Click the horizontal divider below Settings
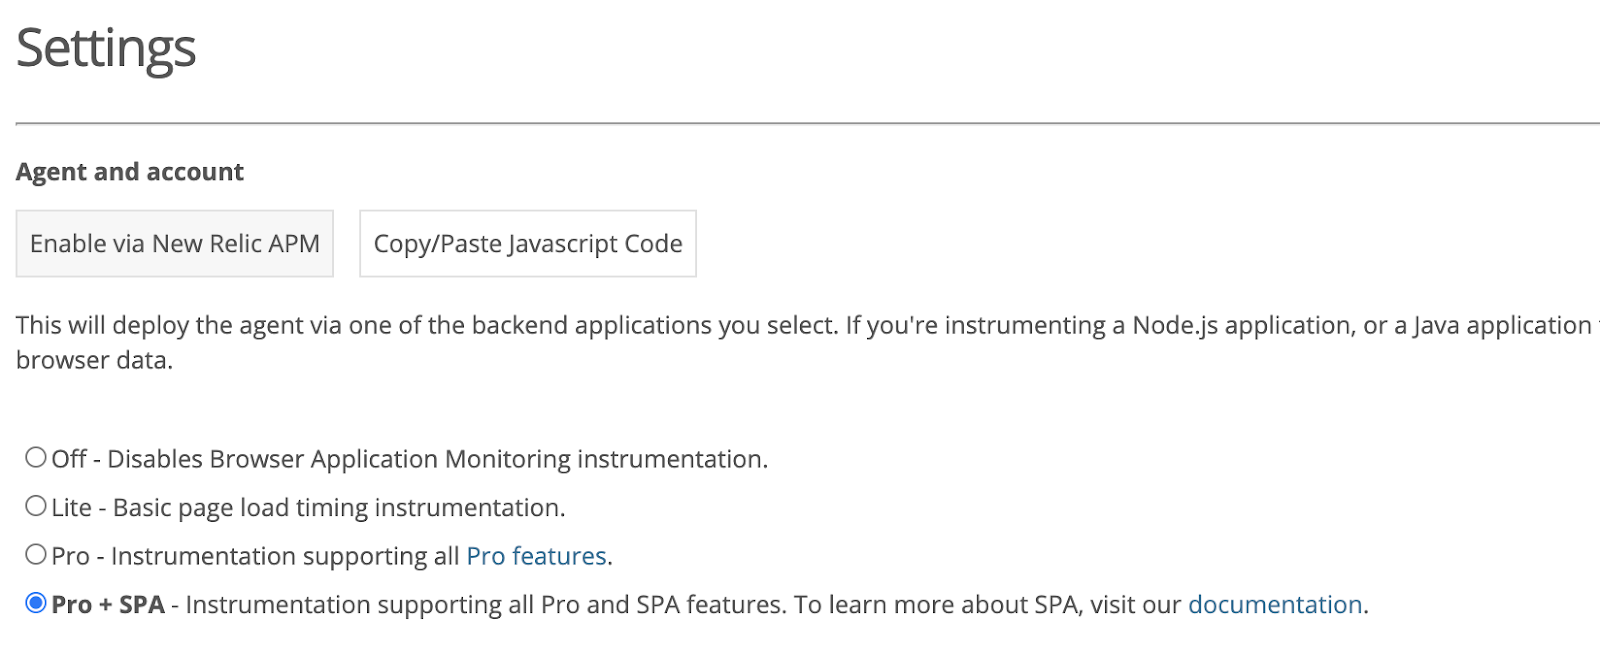The height and width of the screenshot is (654, 1600). (800, 123)
